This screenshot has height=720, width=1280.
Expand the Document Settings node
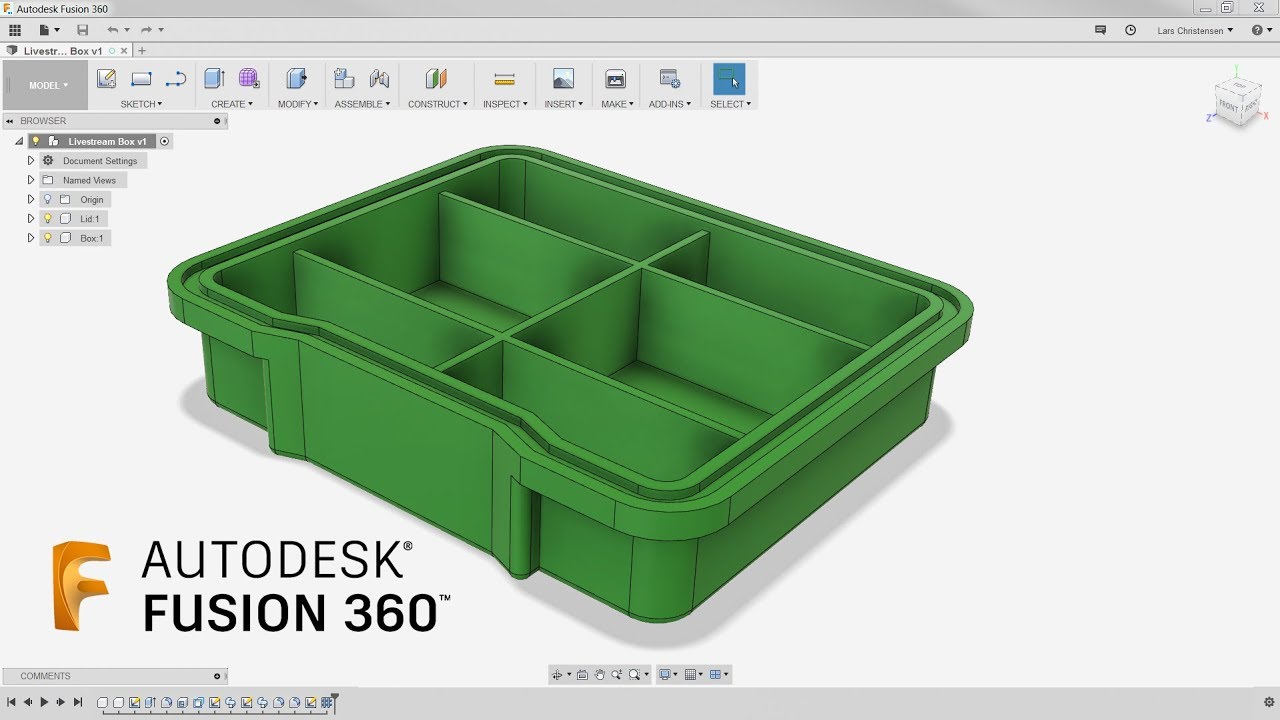coord(30,161)
